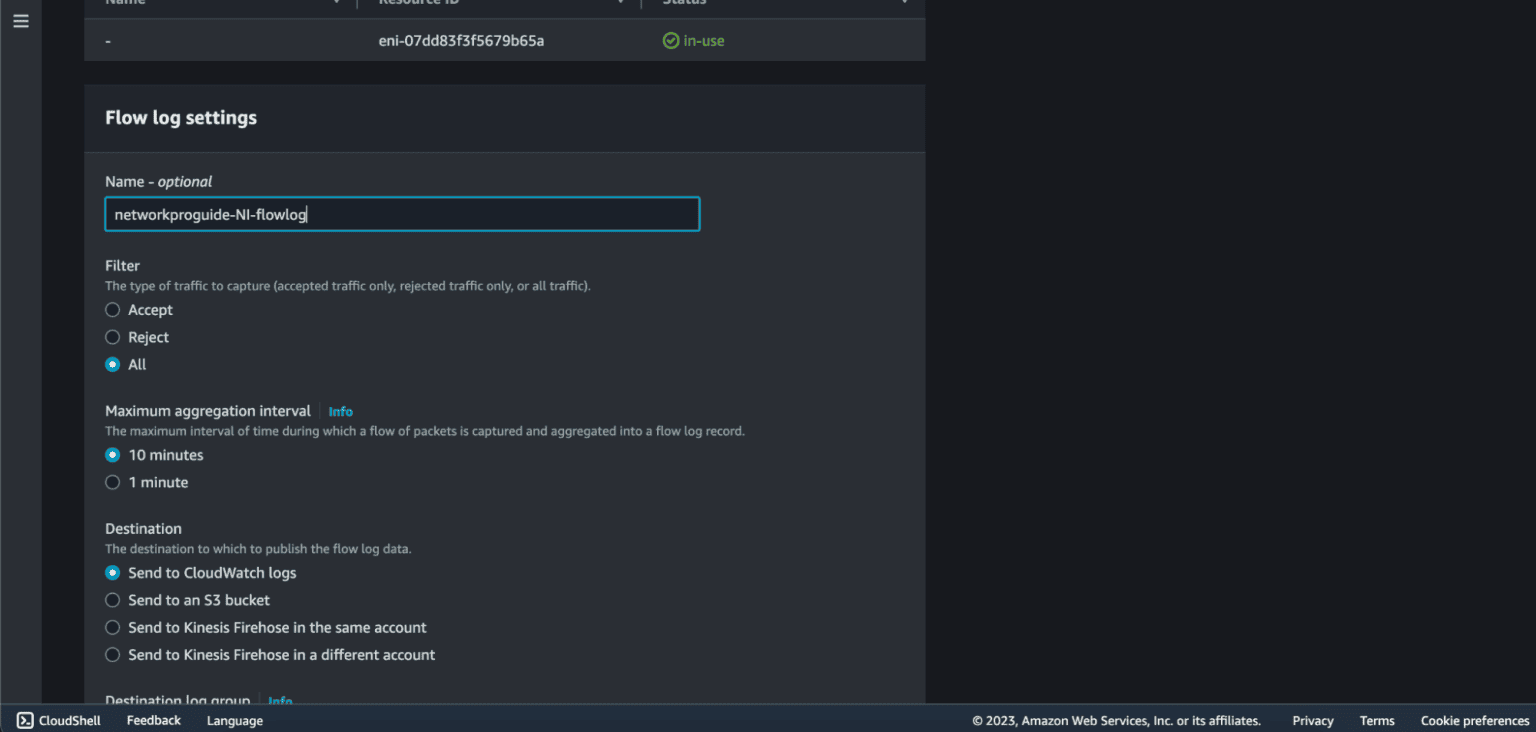Open Info next to Maximum aggregation interval
The height and width of the screenshot is (732, 1536).
340,412
